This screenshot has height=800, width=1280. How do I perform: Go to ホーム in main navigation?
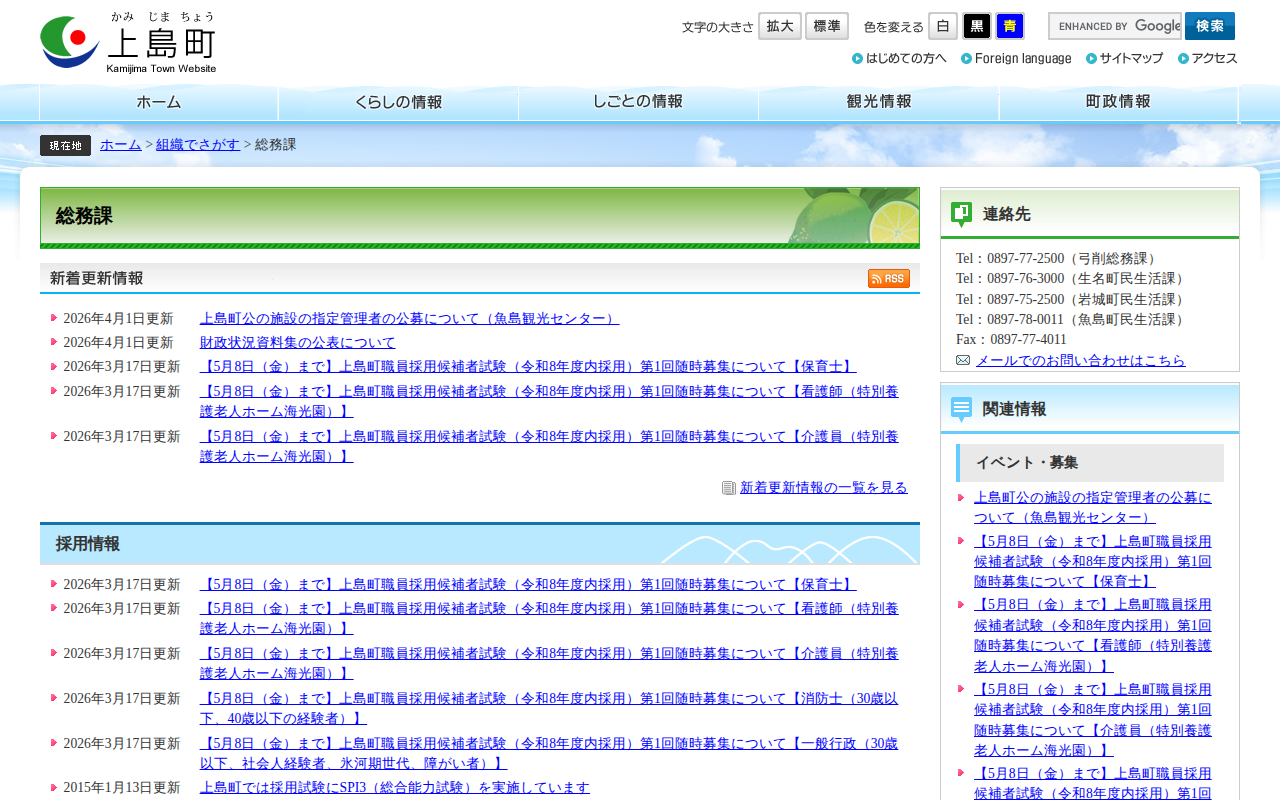159,102
